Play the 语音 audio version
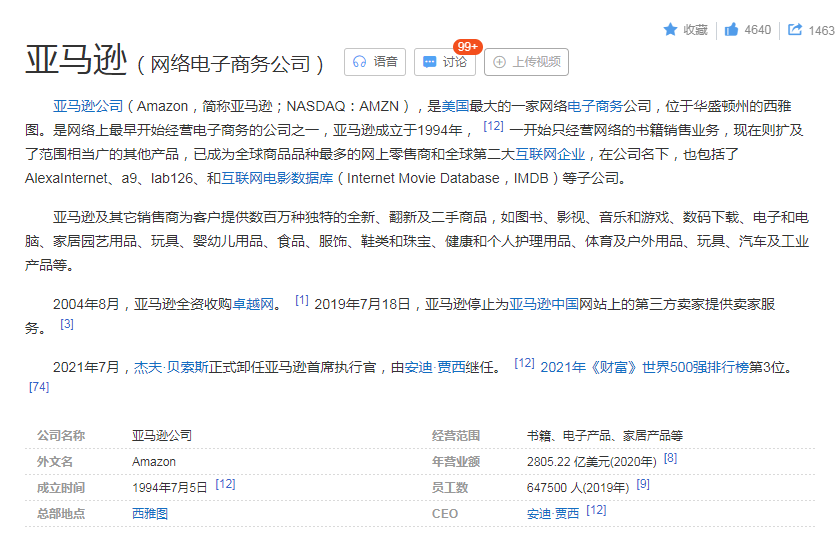 pyautogui.click(x=375, y=62)
